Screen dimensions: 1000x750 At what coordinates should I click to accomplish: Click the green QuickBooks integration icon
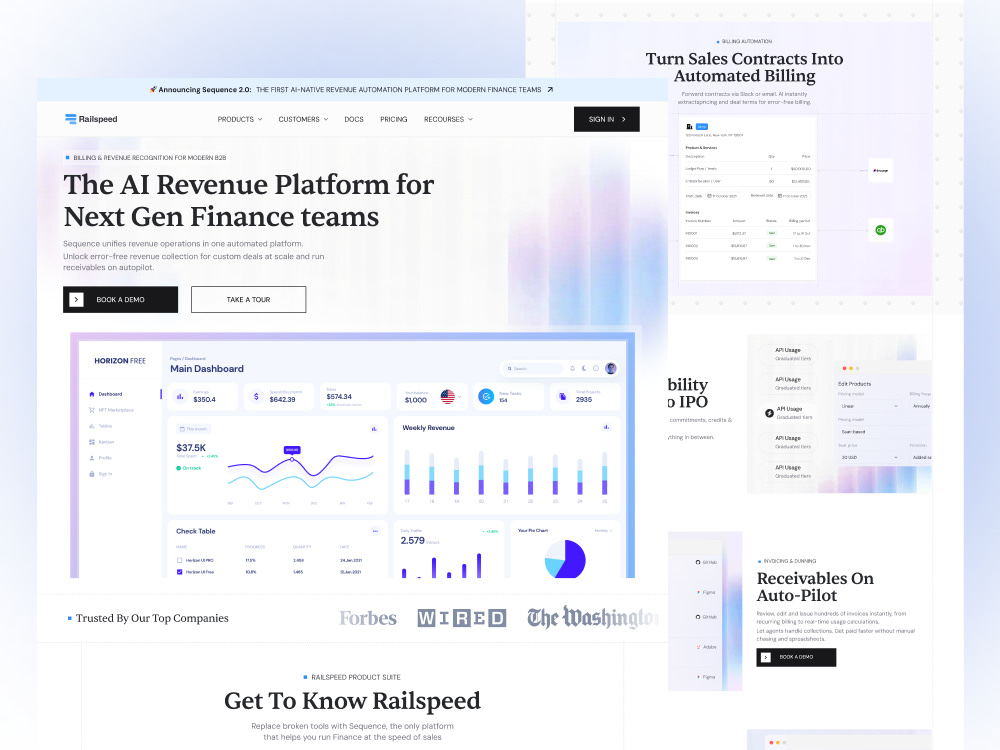(880, 230)
